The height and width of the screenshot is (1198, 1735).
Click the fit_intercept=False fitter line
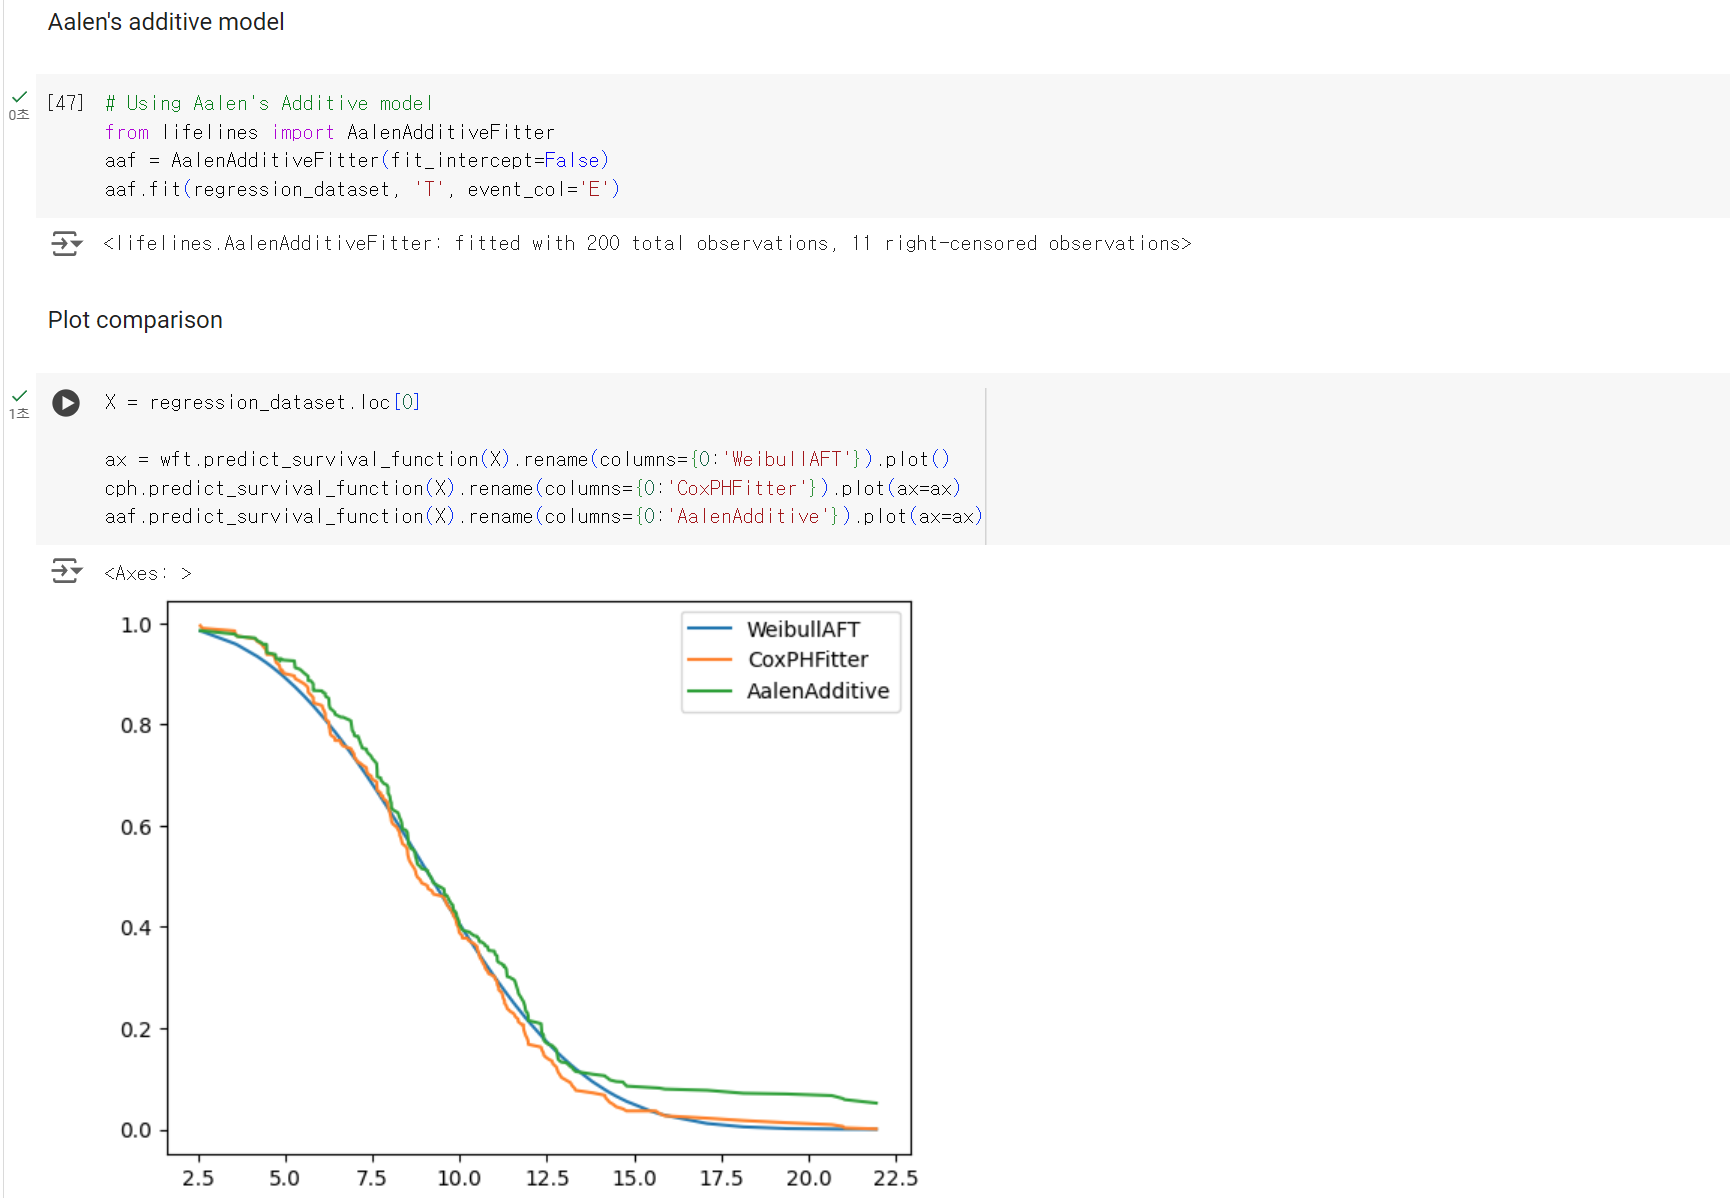click(357, 160)
